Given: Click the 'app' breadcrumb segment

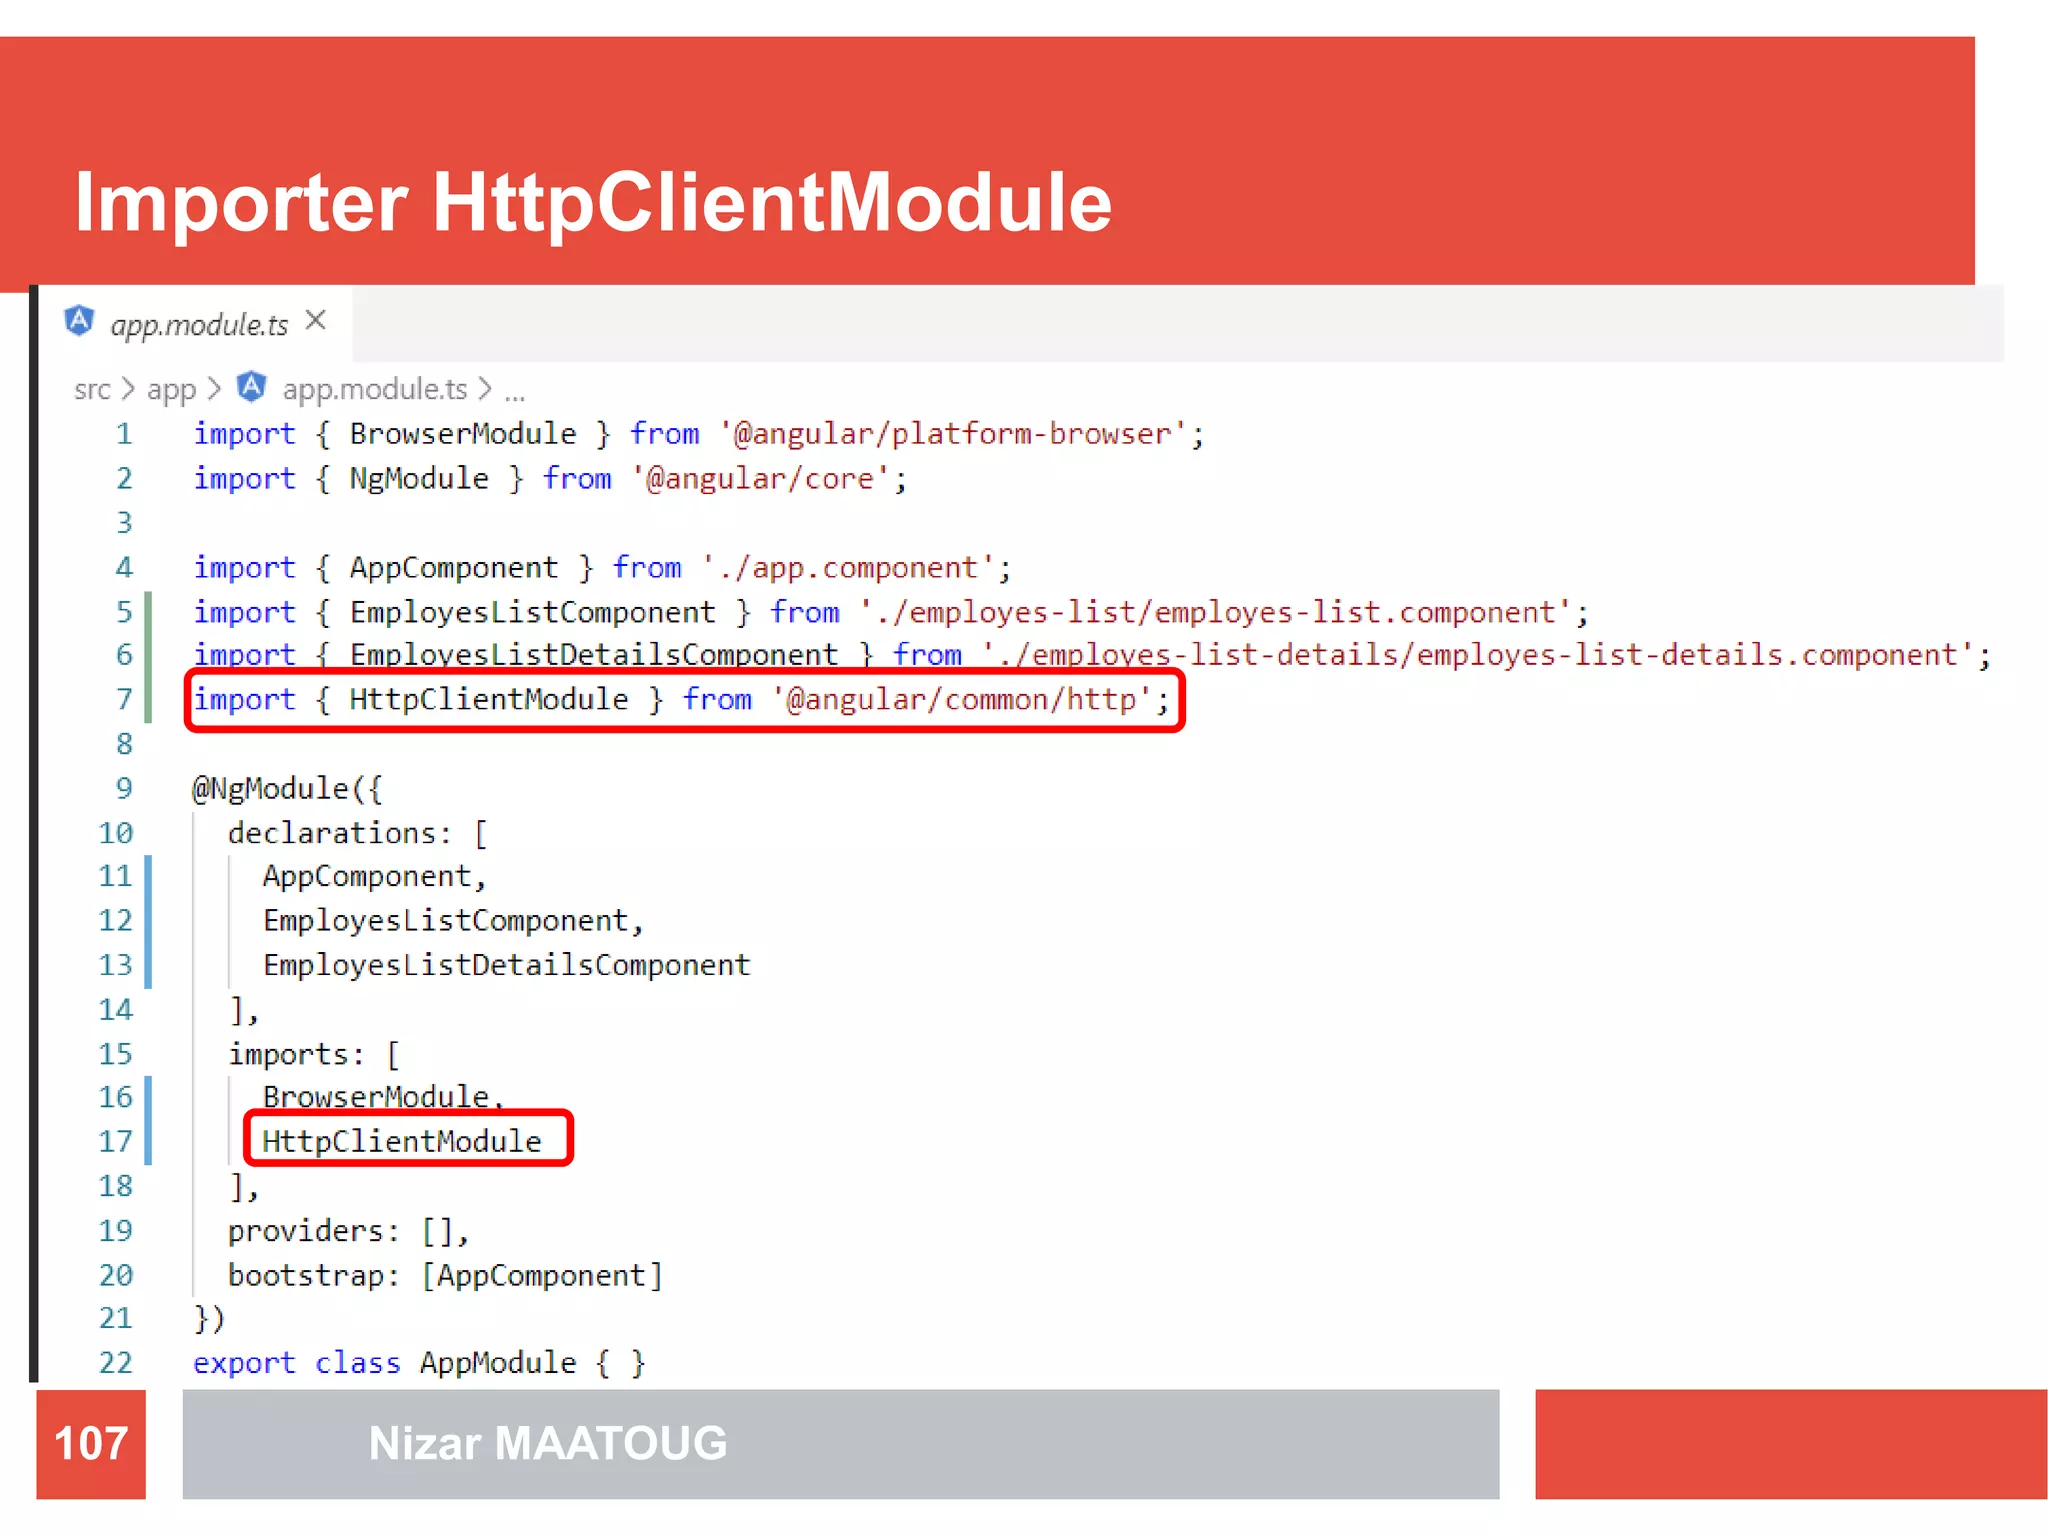Looking at the screenshot, I should [171, 389].
